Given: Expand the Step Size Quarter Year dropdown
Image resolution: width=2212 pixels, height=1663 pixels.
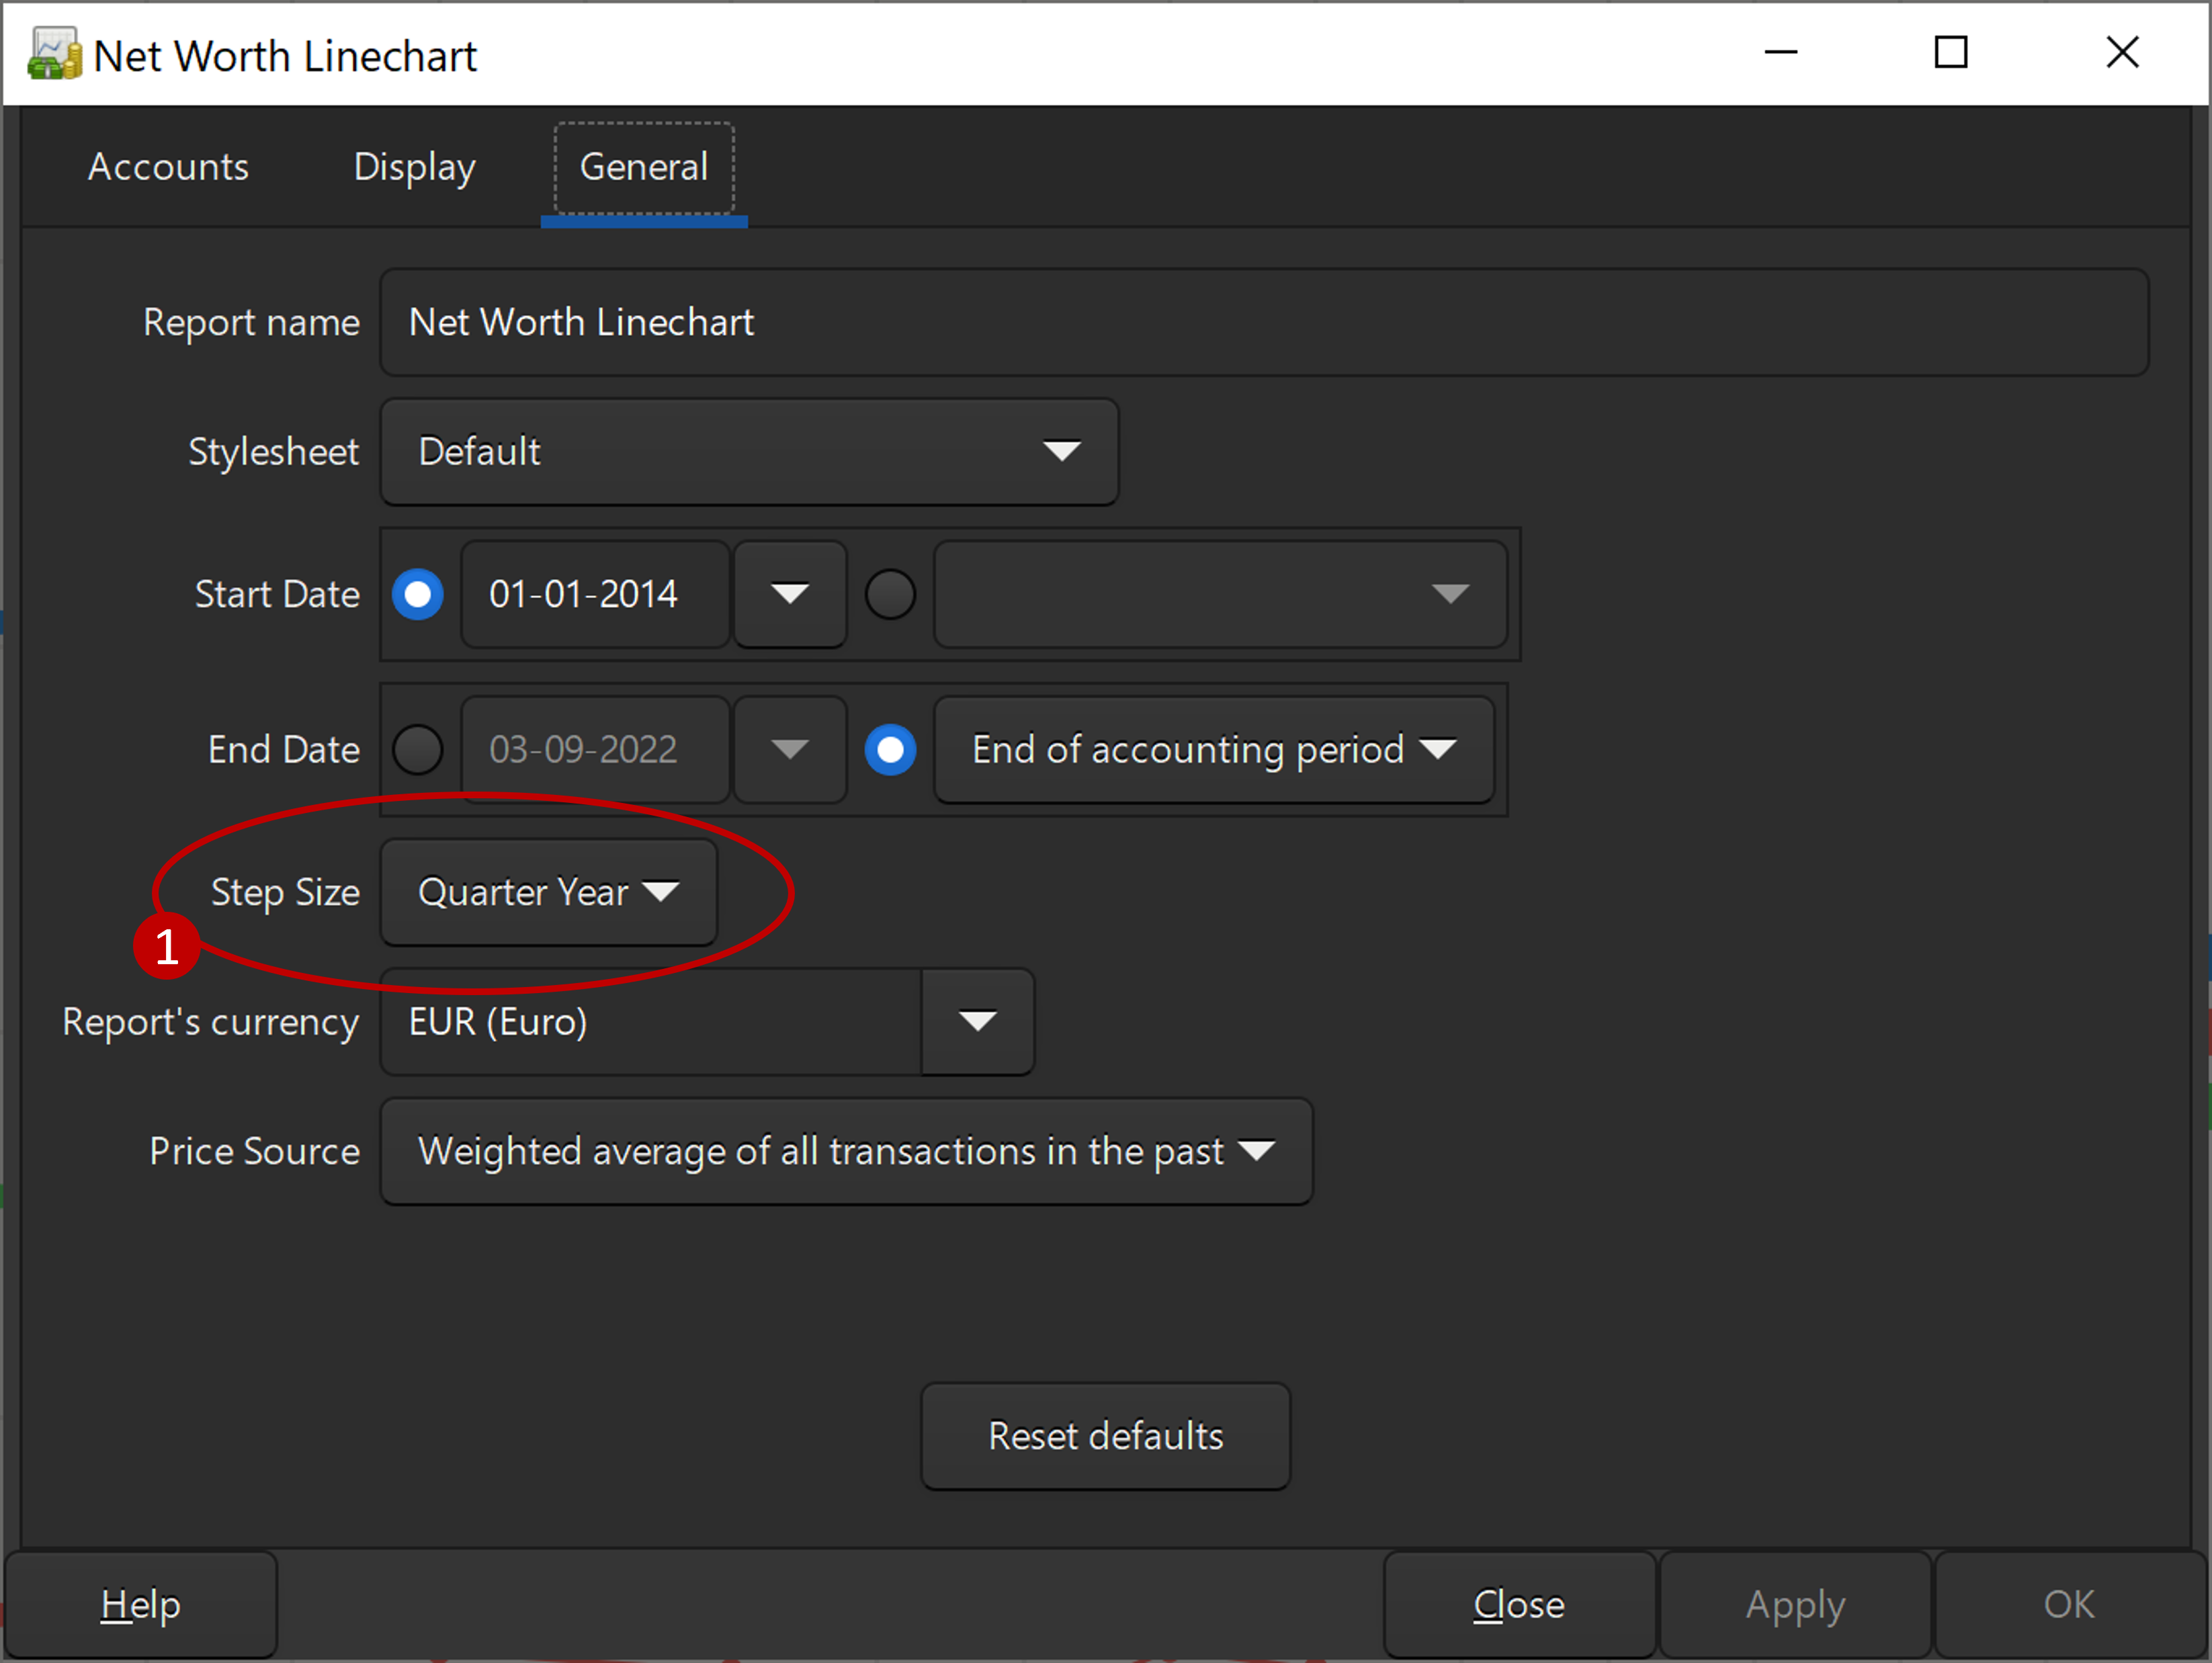Looking at the screenshot, I should (548, 892).
